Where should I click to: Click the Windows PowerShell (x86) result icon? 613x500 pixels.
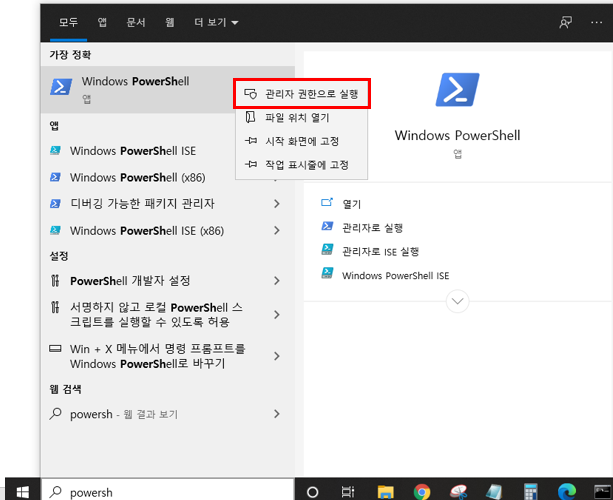click(x=55, y=177)
